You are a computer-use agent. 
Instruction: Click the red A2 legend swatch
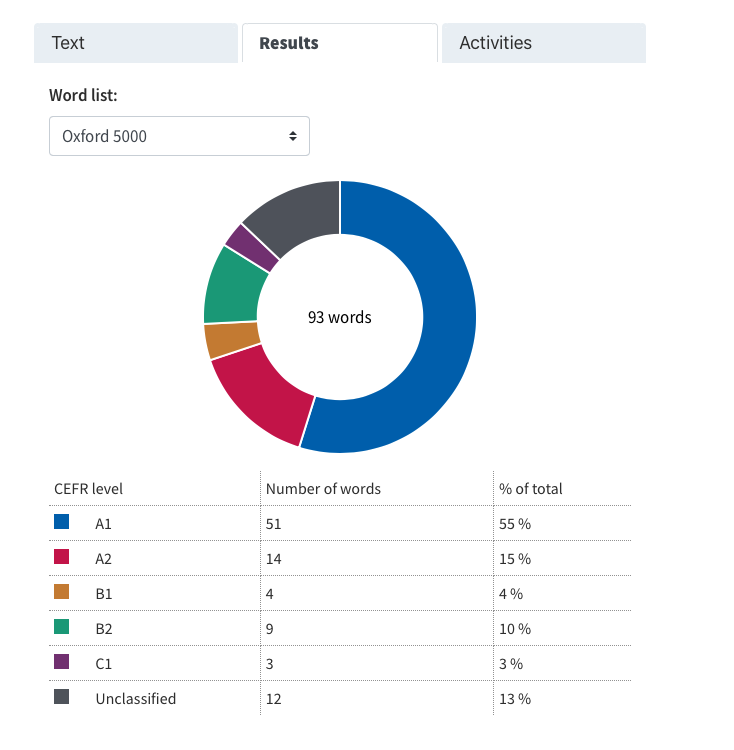(62, 557)
